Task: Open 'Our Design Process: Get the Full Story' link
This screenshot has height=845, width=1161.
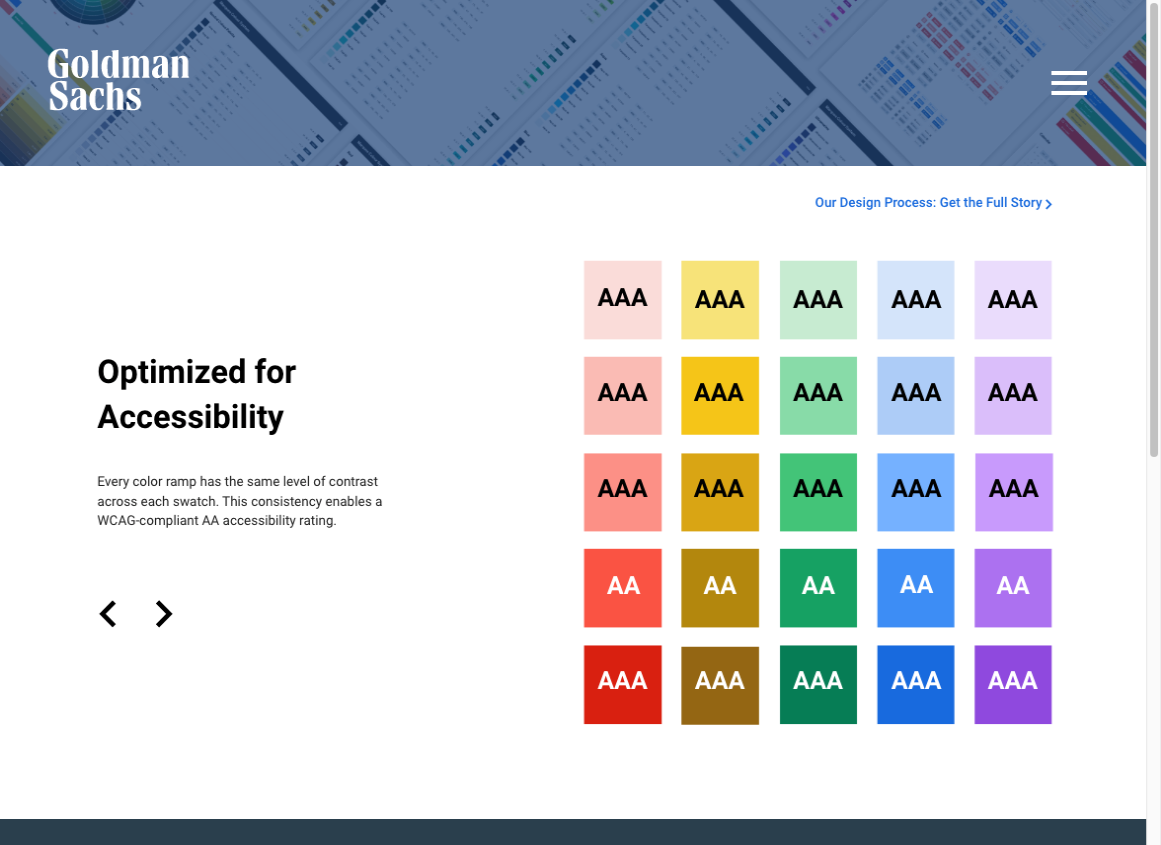Action: [x=933, y=203]
